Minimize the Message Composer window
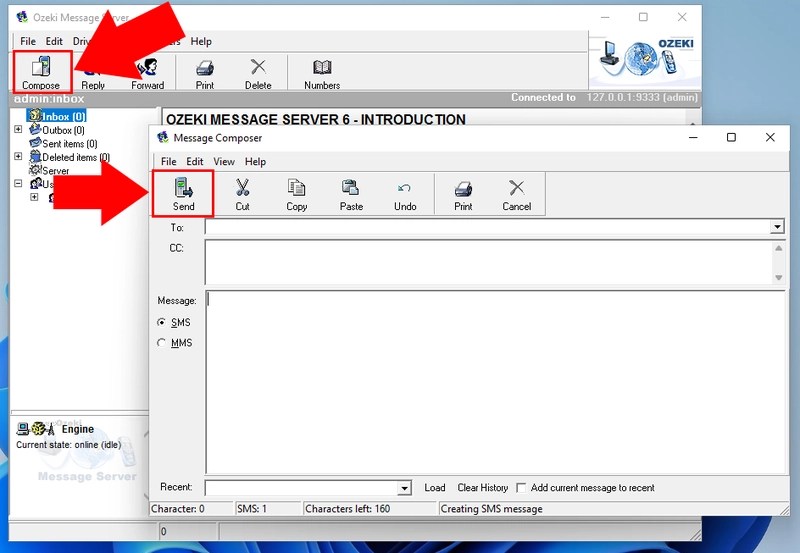Viewport: 800px width, 553px height. click(693, 137)
